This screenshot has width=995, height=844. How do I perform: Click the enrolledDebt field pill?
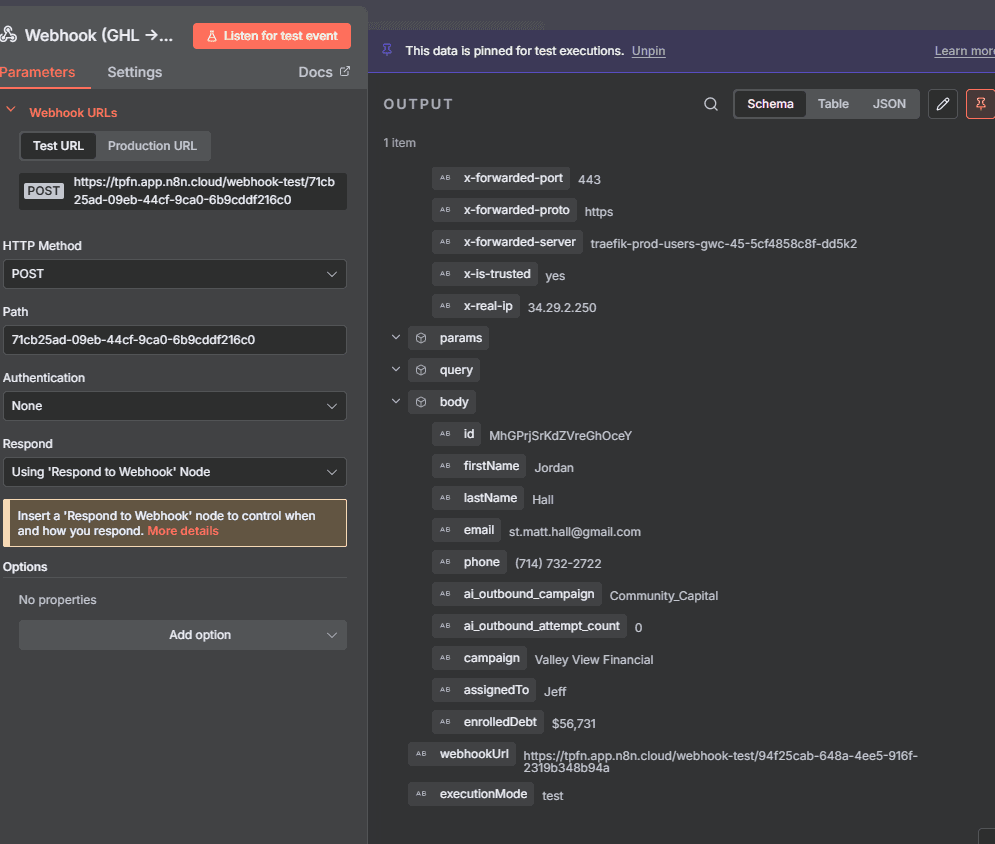point(488,722)
